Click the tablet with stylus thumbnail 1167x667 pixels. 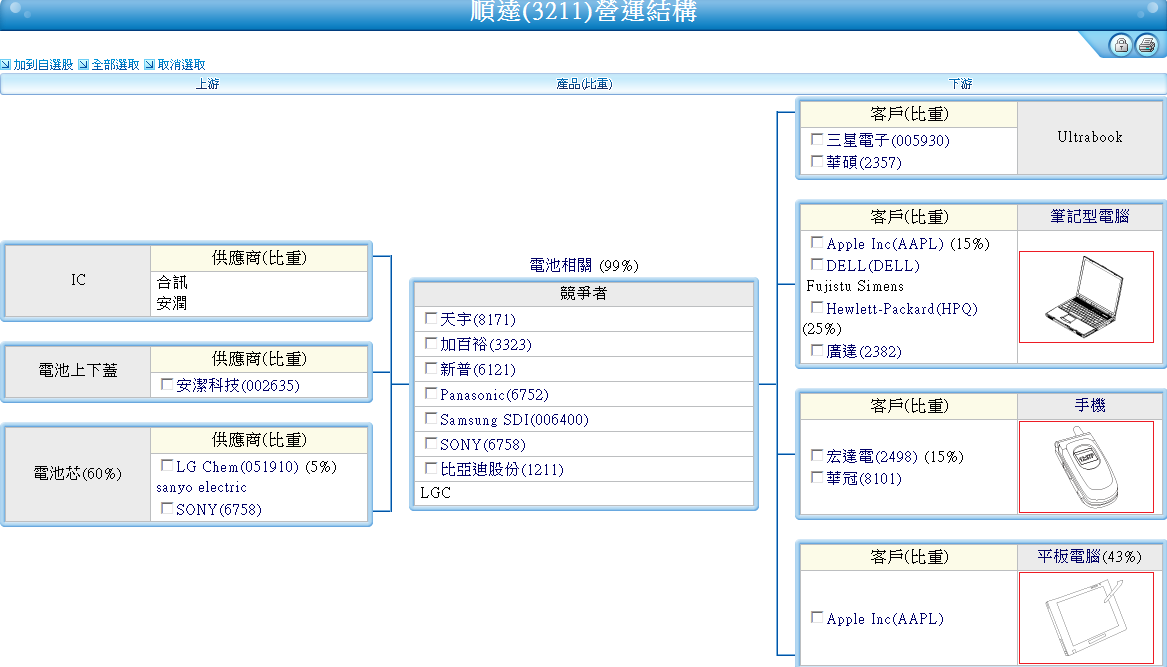(1087, 618)
